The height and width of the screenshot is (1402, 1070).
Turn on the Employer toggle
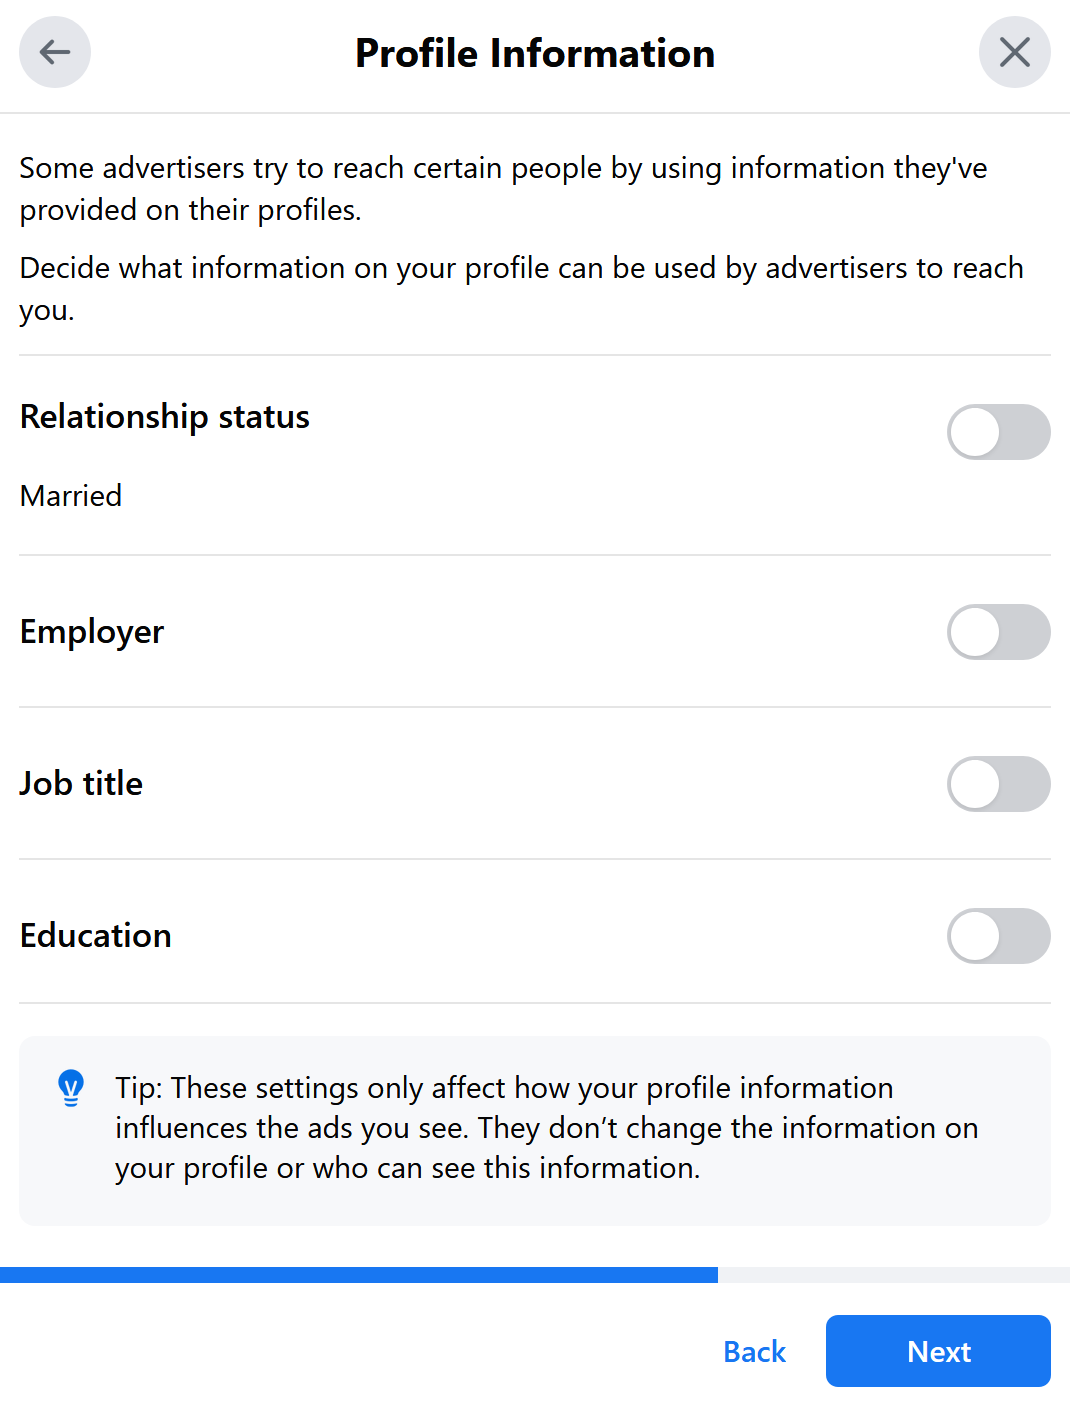[x=998, y=632]
